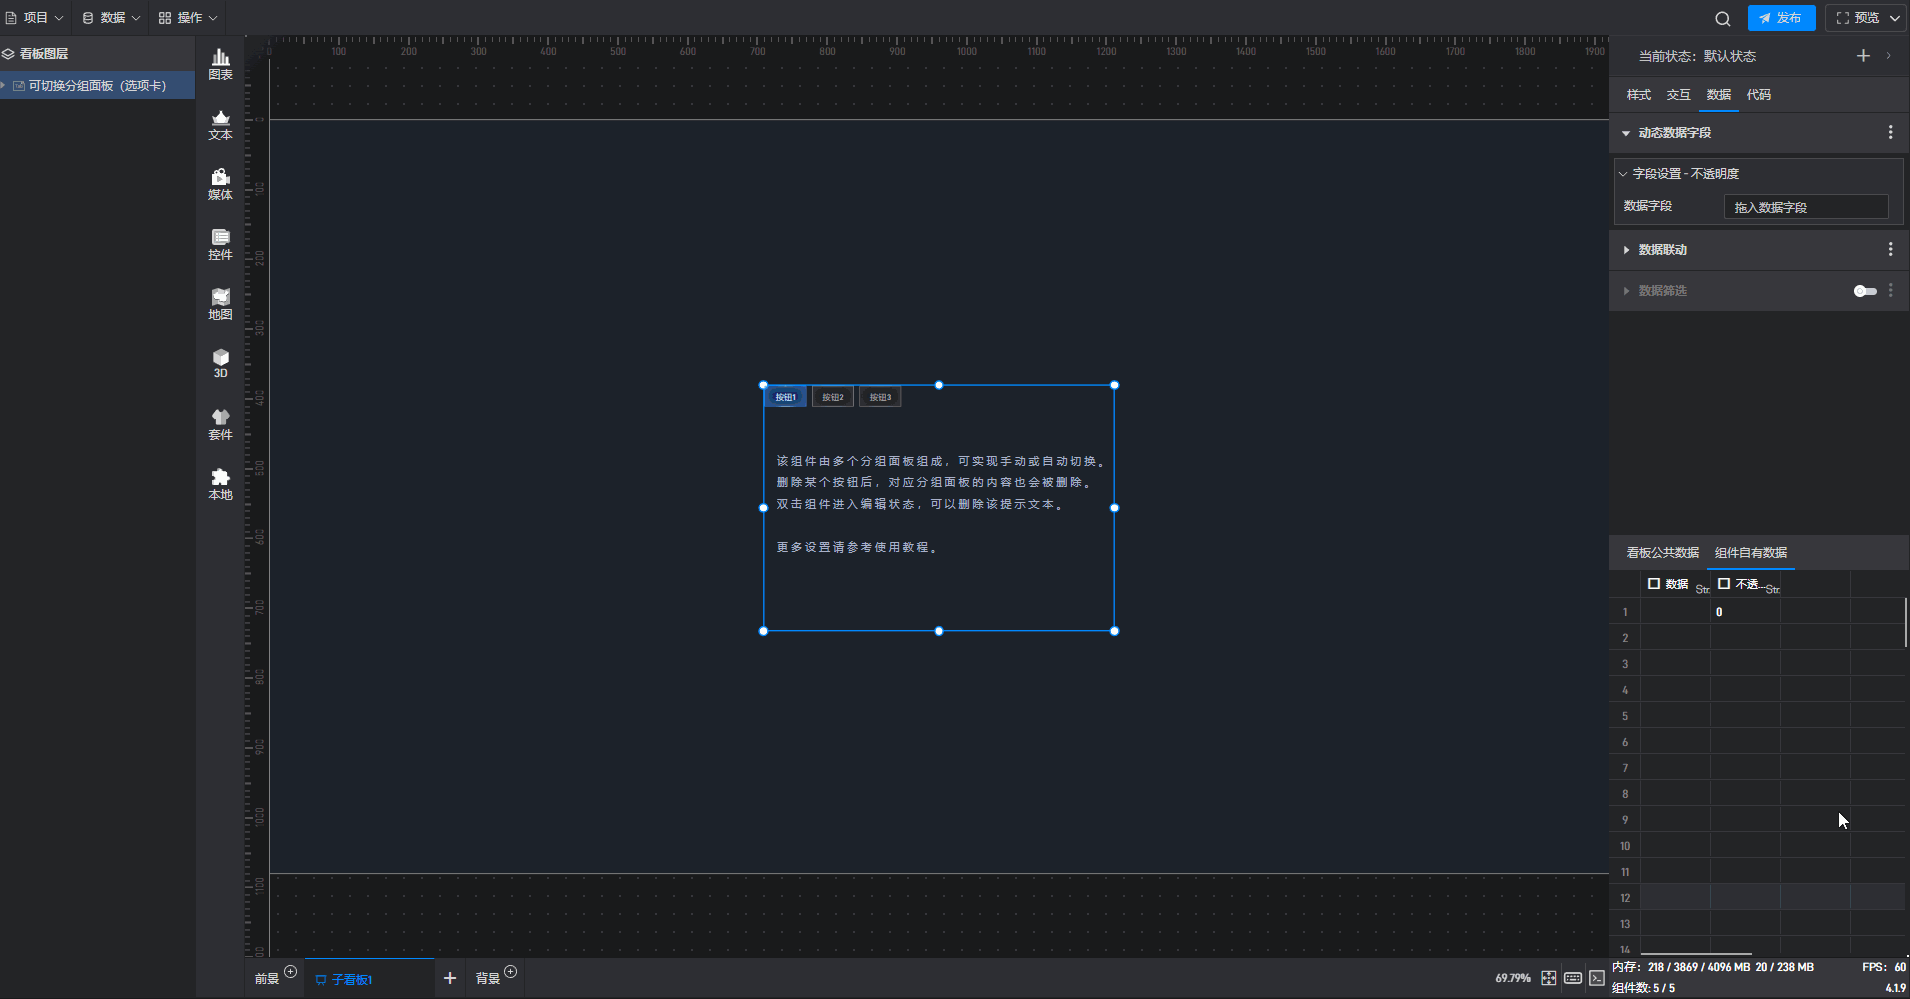This screenshot has width=1910, height=999.
Task: Open the 3D component category
Action: click(x=220, y=363)
